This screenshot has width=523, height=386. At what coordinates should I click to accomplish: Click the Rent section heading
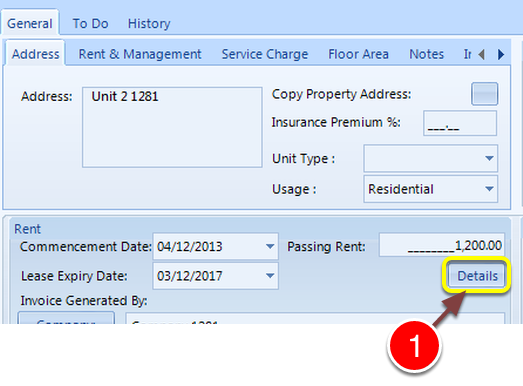pyautogui.click(x=27, y=229)
